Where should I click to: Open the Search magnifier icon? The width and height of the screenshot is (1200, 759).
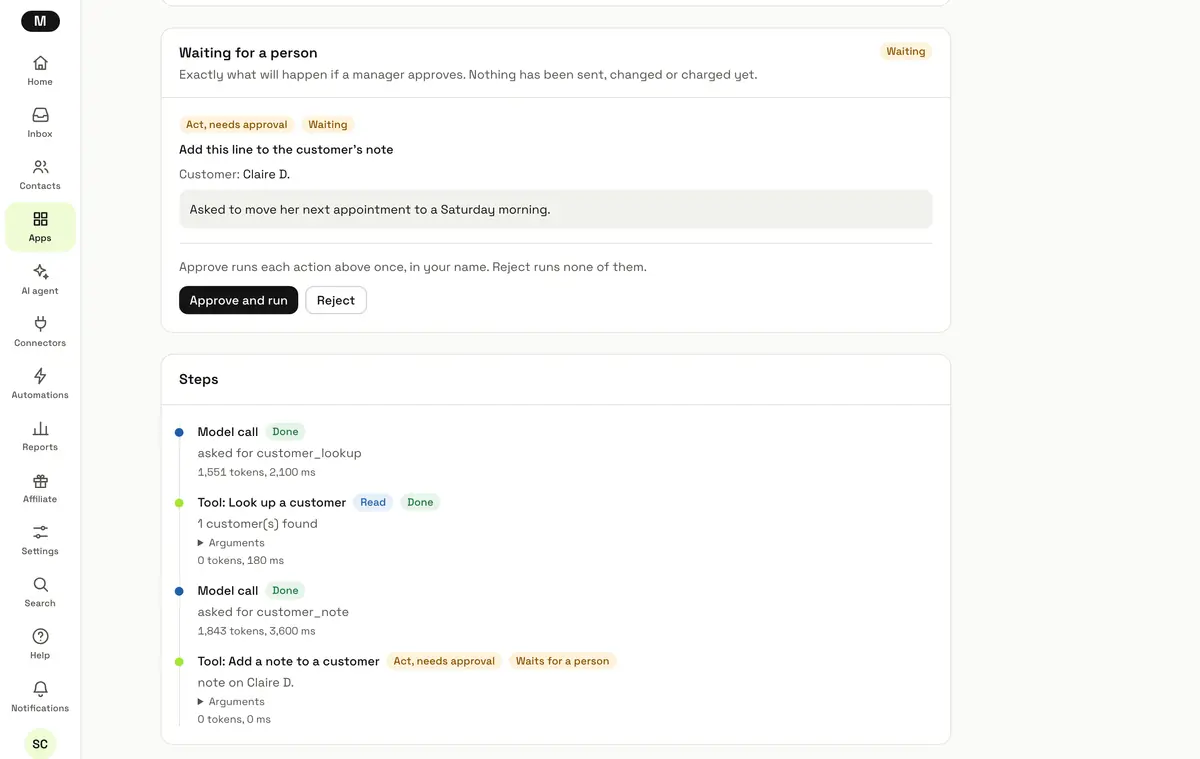click(x=40, y=584)
